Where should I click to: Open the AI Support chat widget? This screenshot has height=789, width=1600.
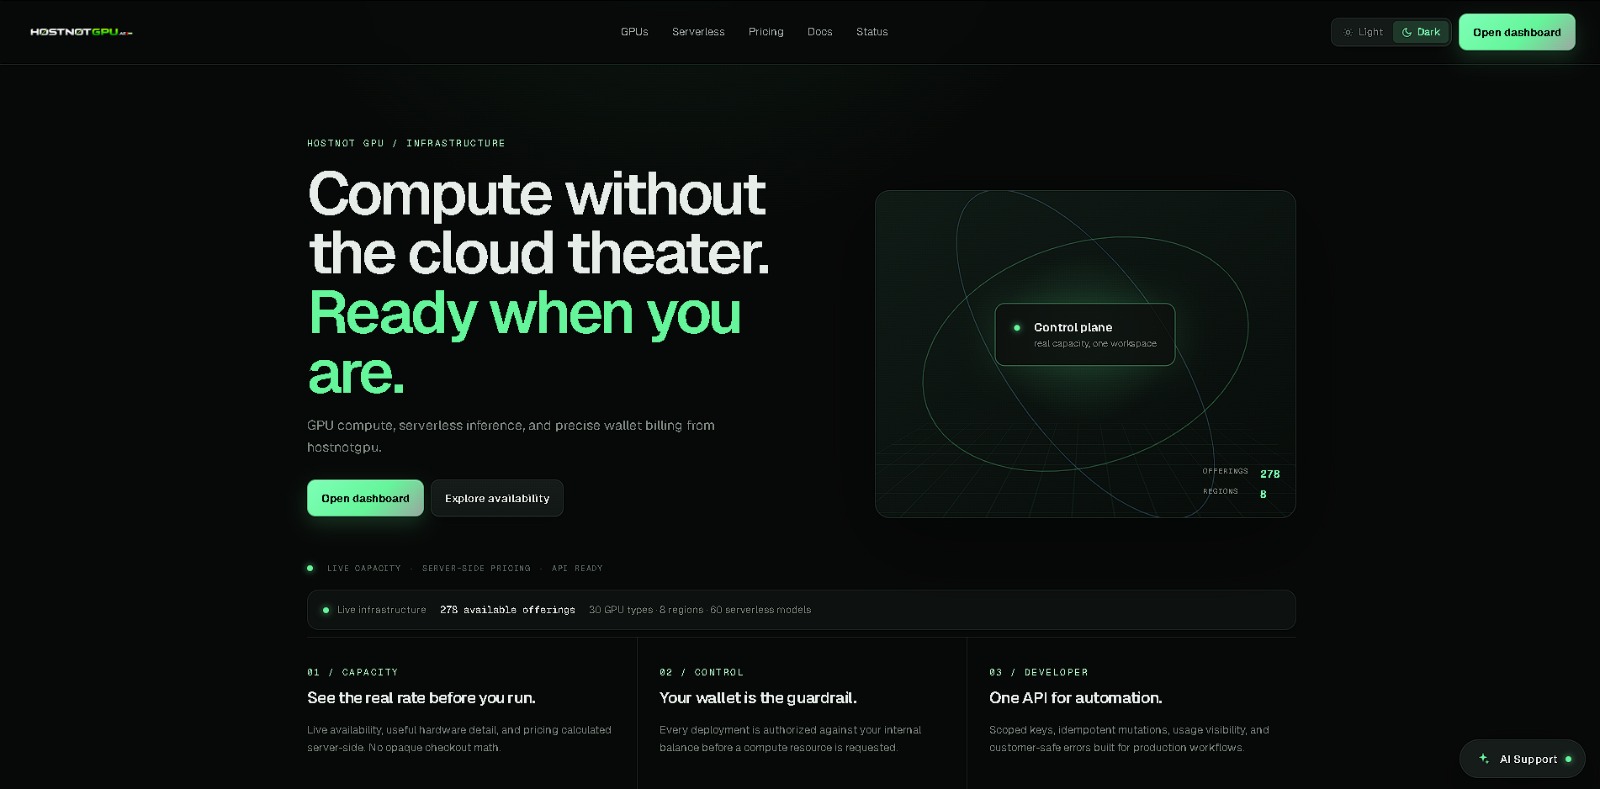(x=1522, y=759)
